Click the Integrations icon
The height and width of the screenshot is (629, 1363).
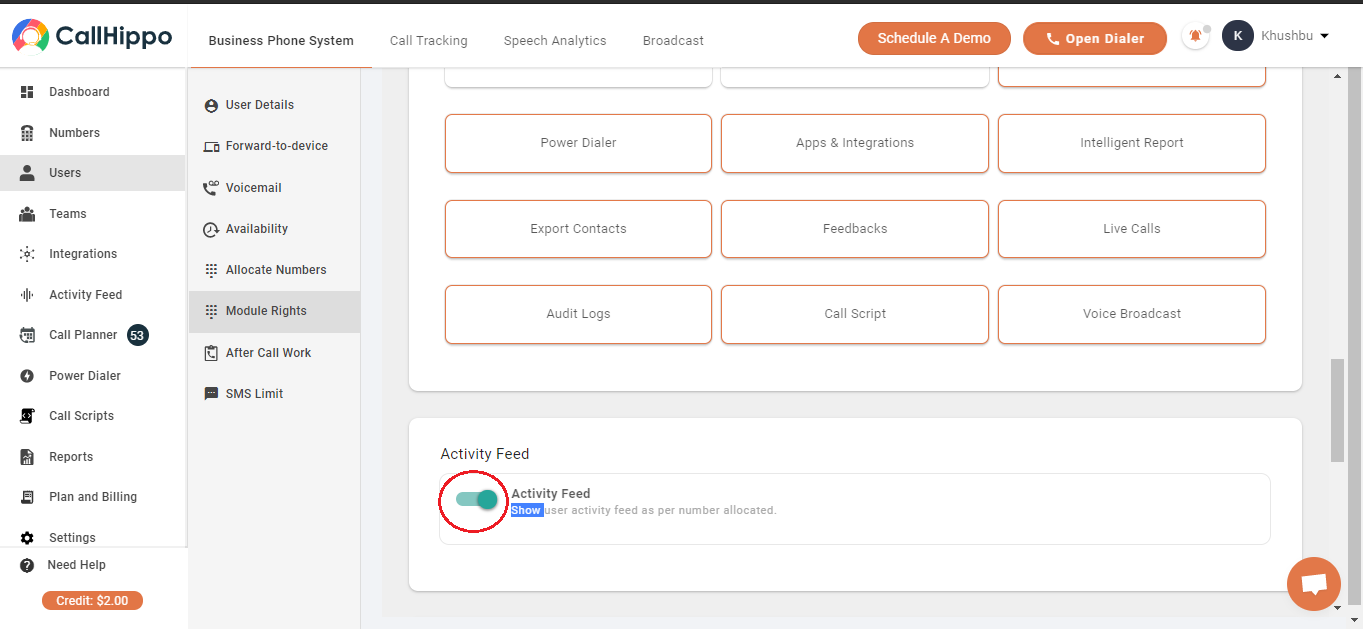(27, 254)
